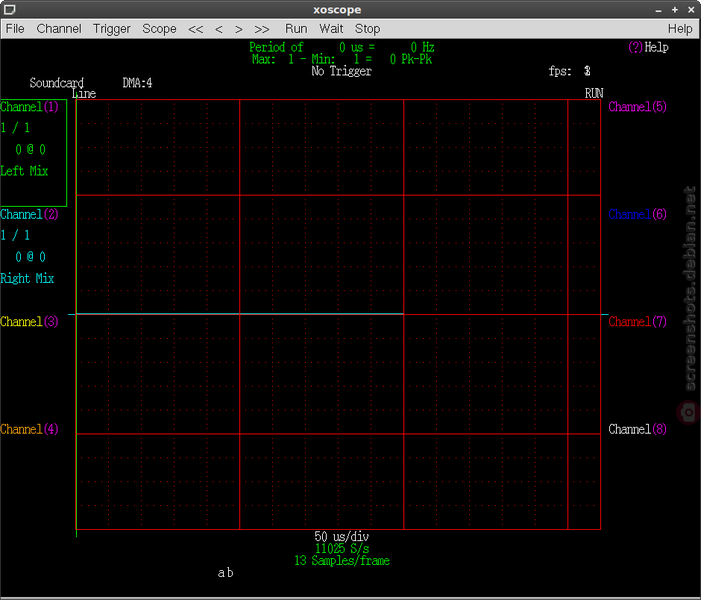
Task: Click Channel 2 '0 @ 0' position text
Action: coord(30,257)
